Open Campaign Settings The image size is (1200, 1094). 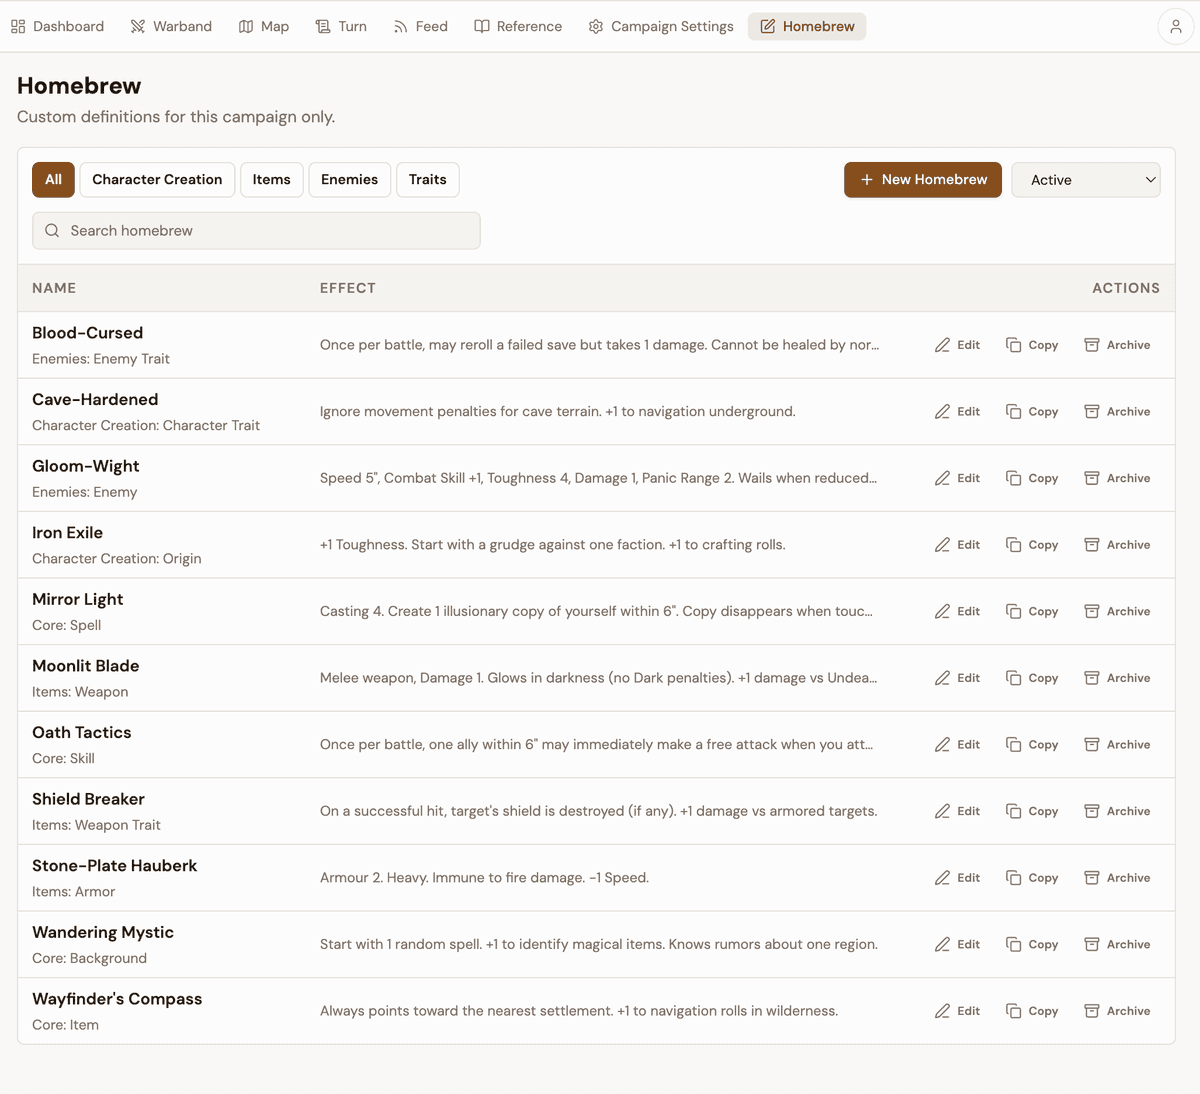pos(661,26)
